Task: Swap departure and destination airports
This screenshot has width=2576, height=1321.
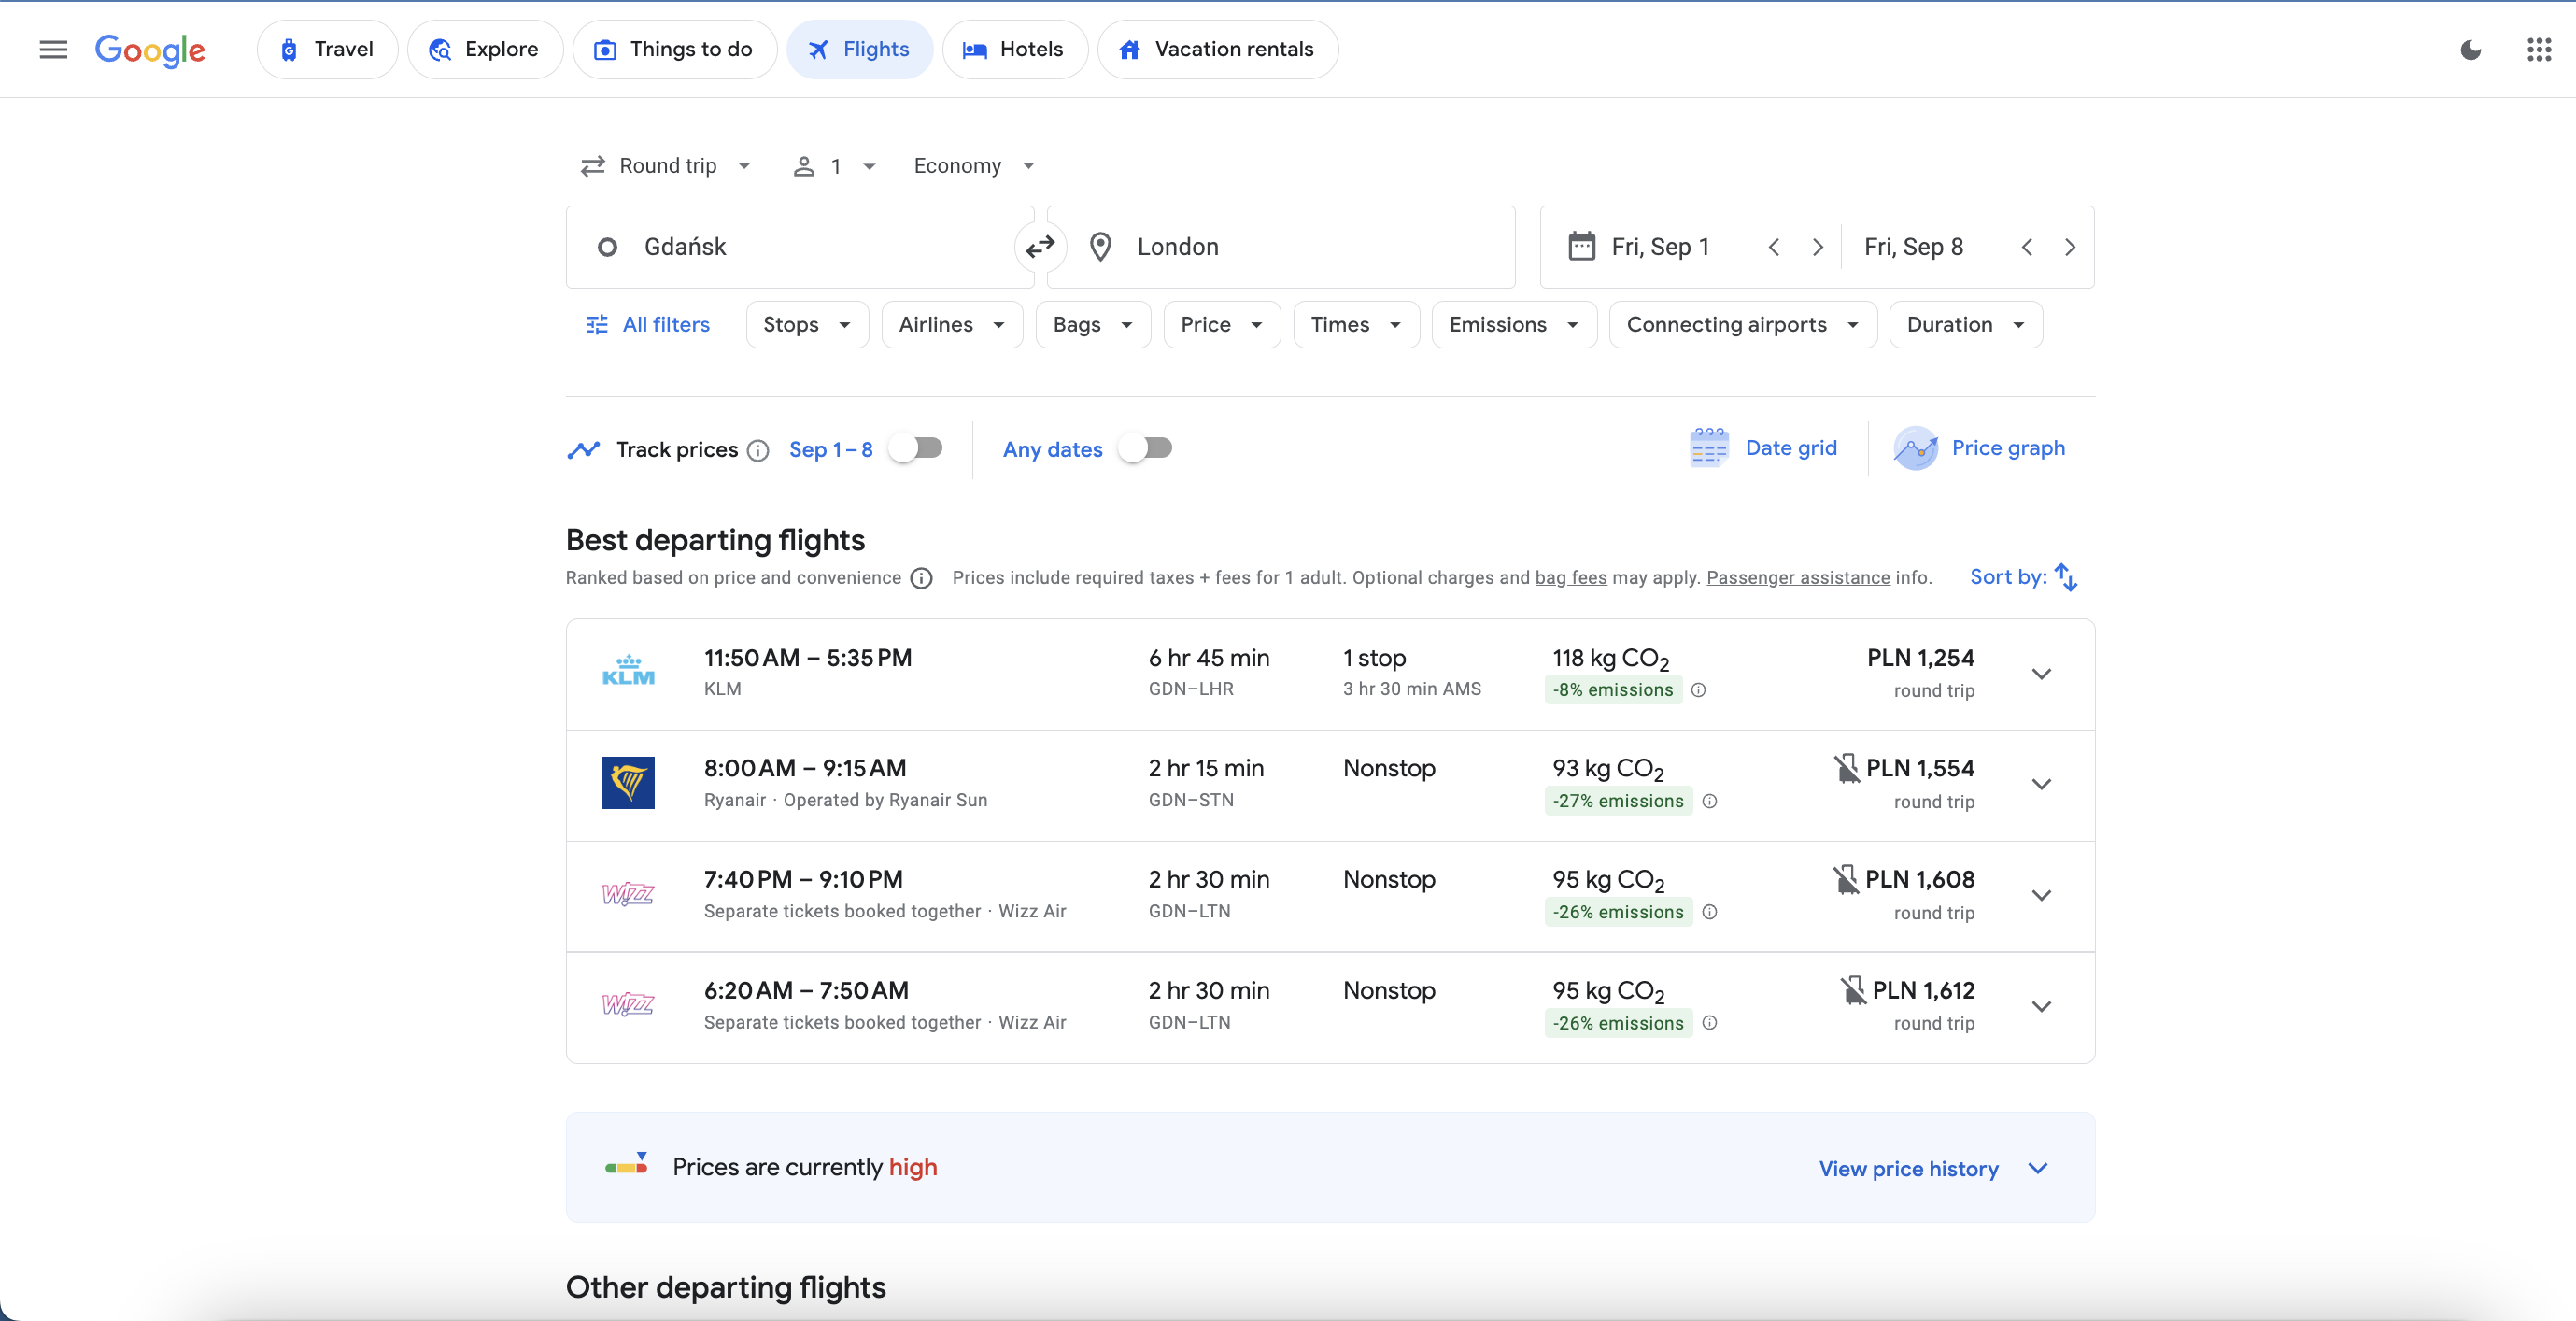Action: pos(1040,246)
